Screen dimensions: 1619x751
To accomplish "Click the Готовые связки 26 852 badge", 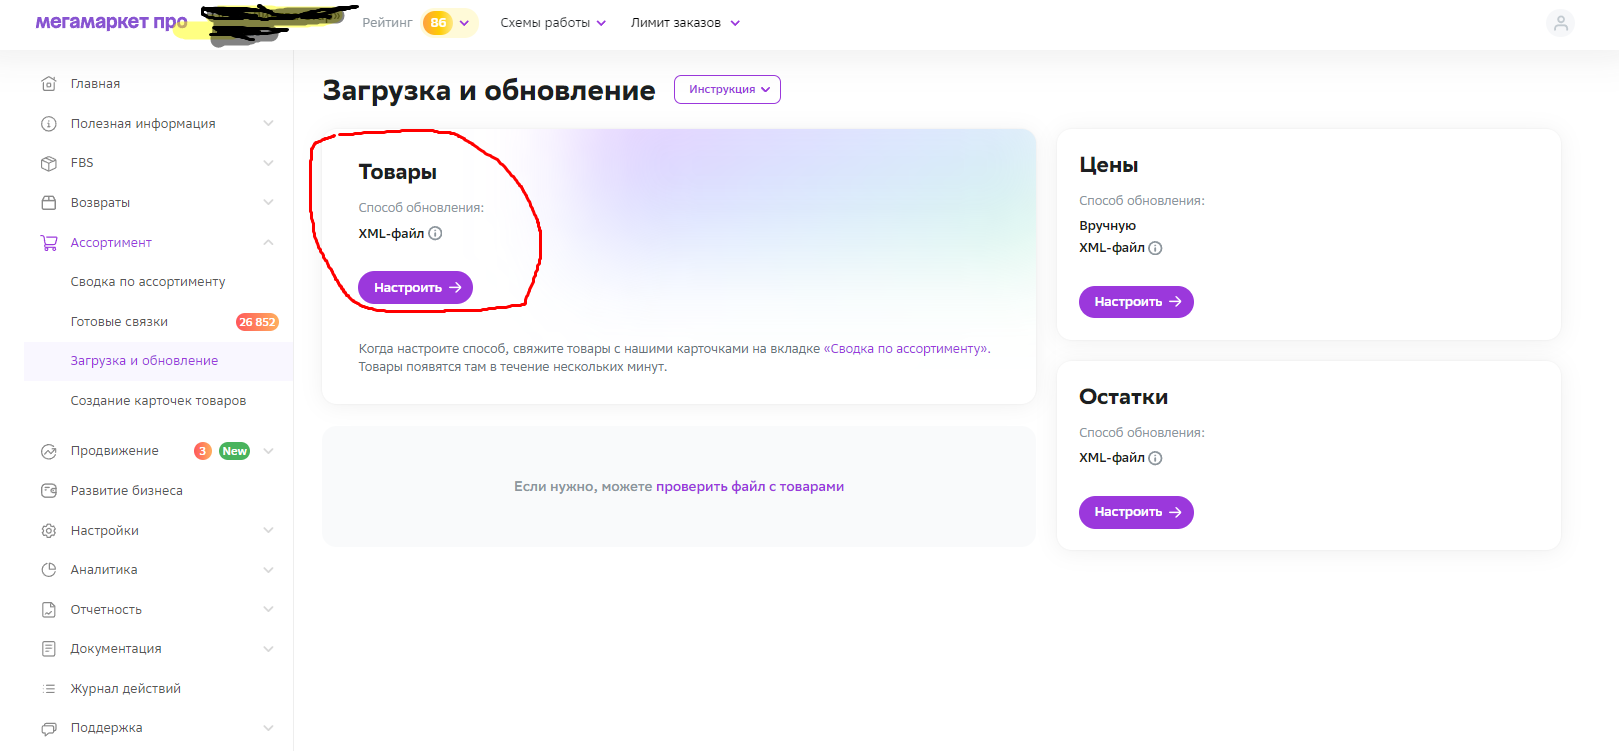I will 257,322.
